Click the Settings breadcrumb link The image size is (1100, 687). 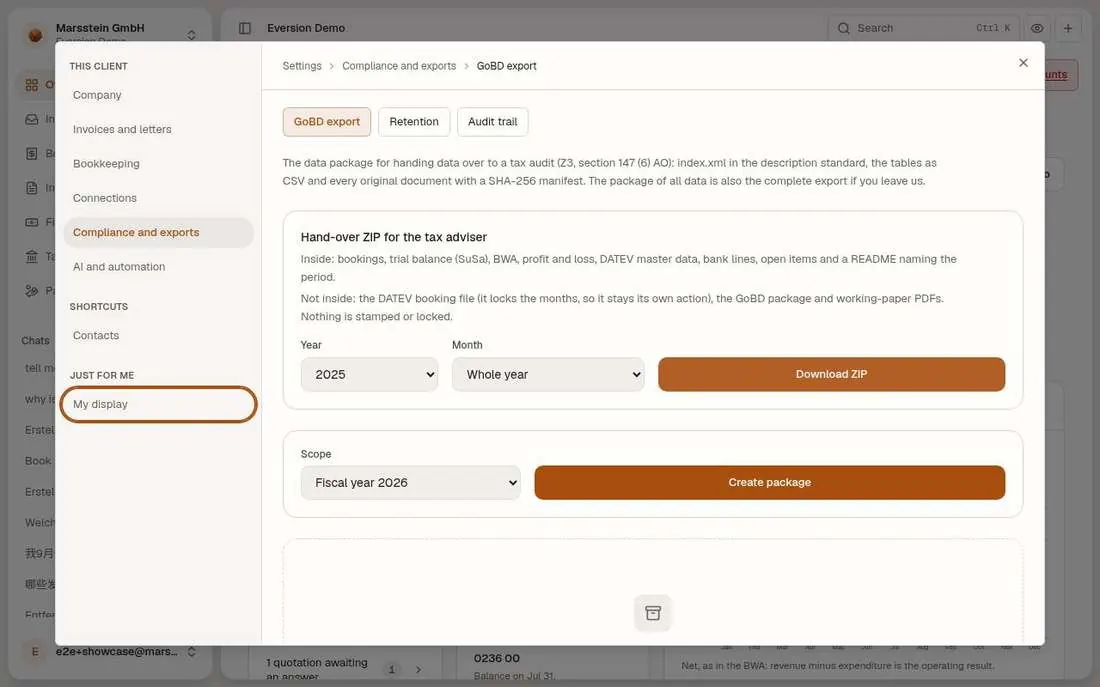[x=302, y=66]
